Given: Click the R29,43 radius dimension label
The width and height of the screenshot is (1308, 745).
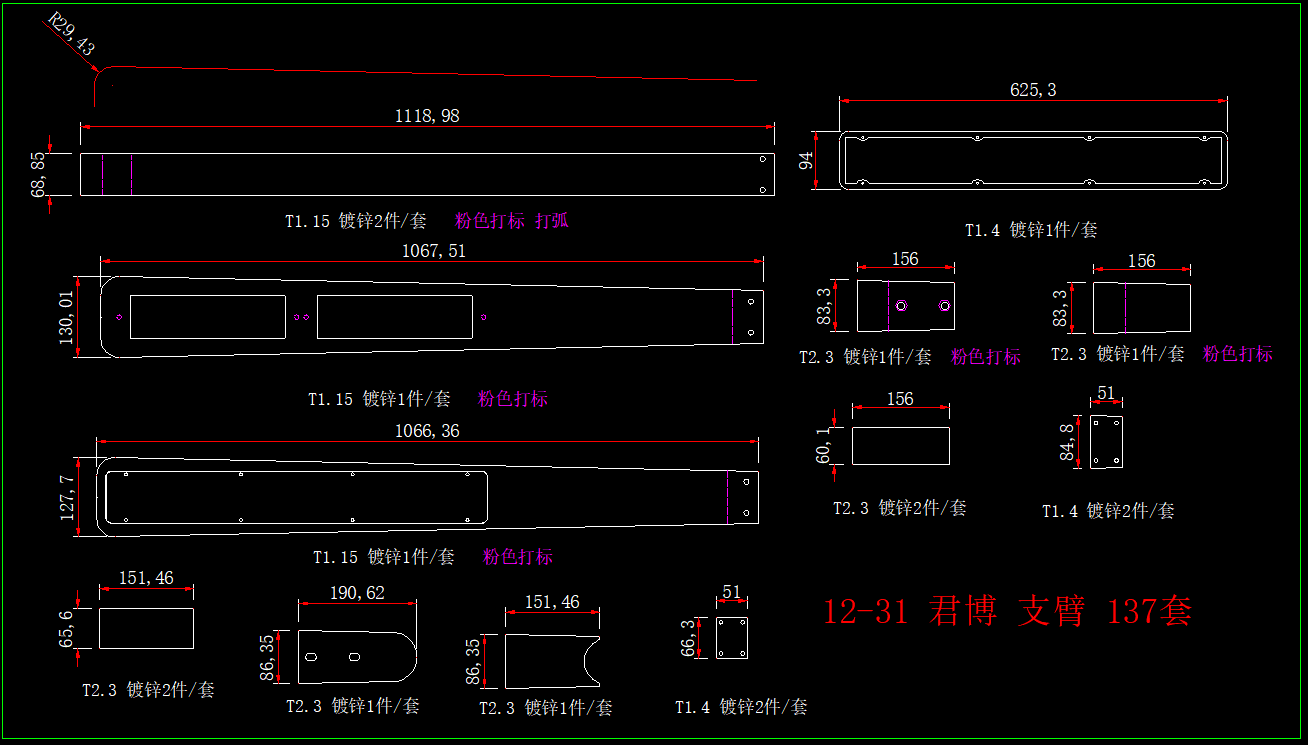Looking at the screenshot, I should pos(71,36).
